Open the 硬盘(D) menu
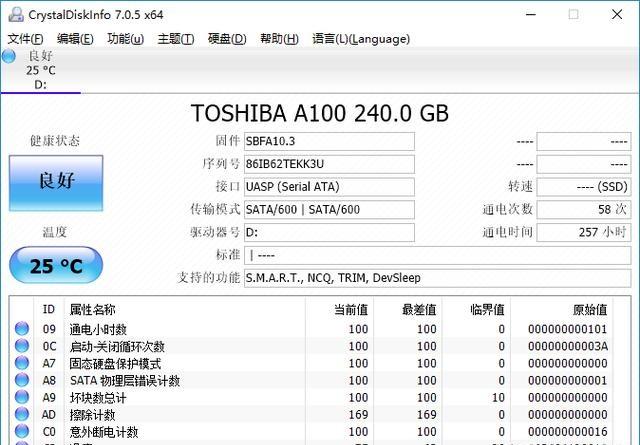This screenshot has height=445, width=640. 227,39
